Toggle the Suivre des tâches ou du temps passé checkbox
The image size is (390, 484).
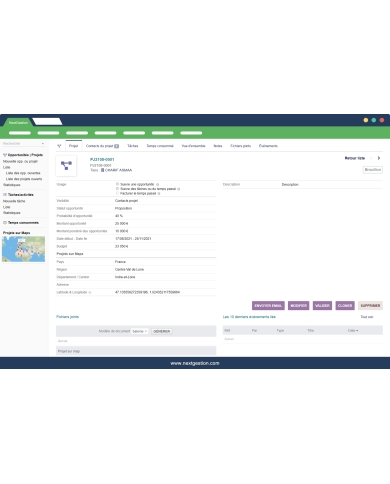pyautogui.click(x=117, y=189)
